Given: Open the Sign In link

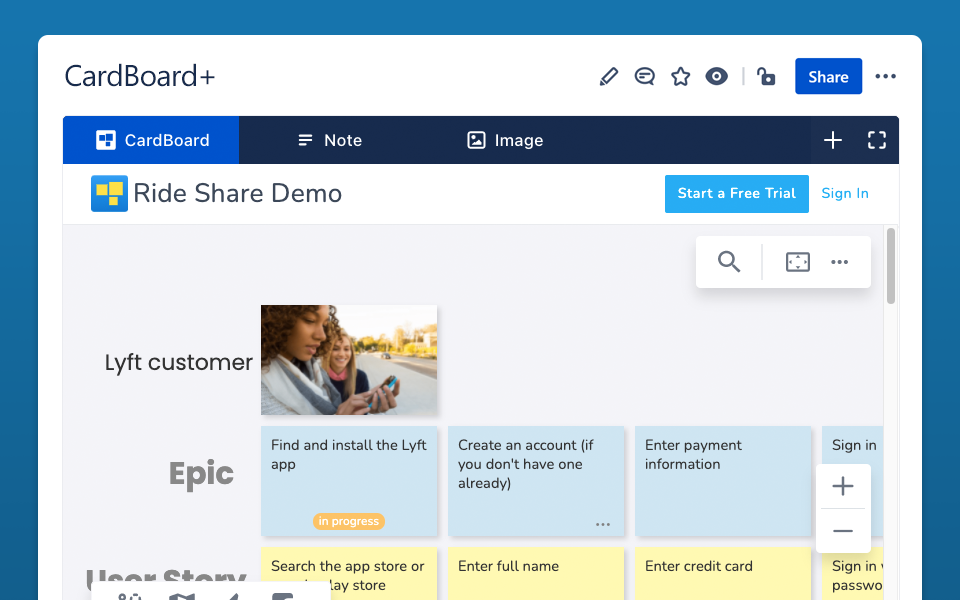Looking at the screenshot, I should [845, 193].
